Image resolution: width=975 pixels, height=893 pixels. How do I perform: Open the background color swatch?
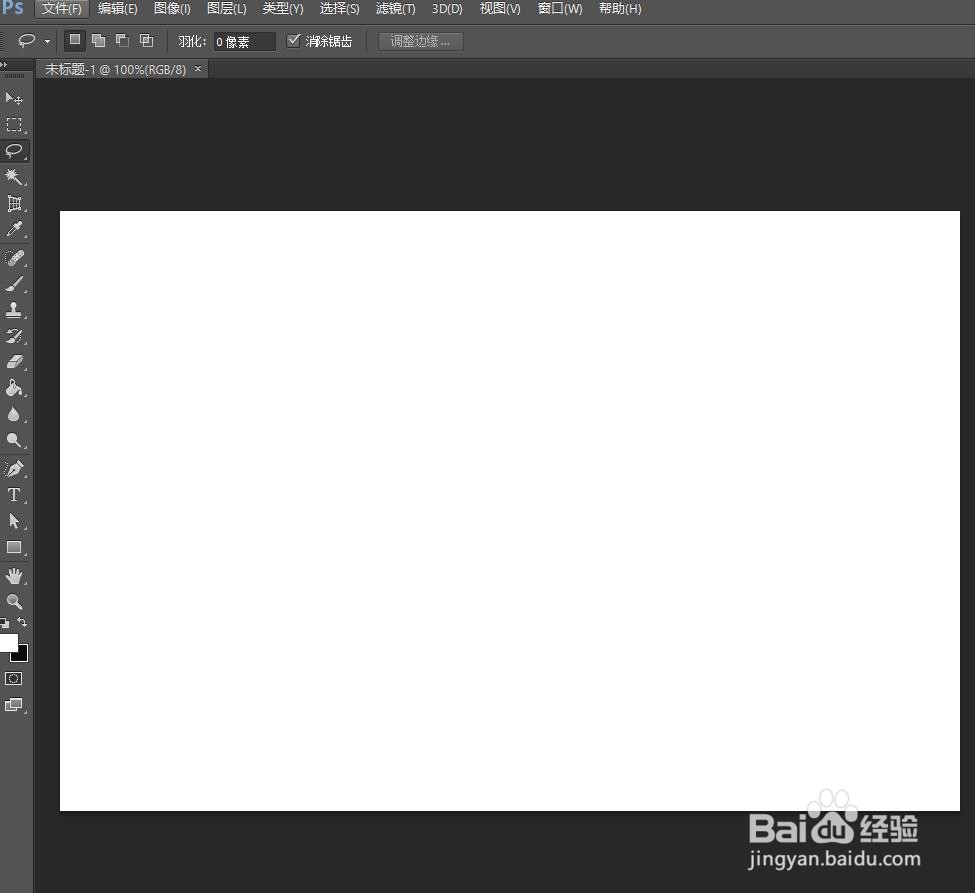point(23,655)
